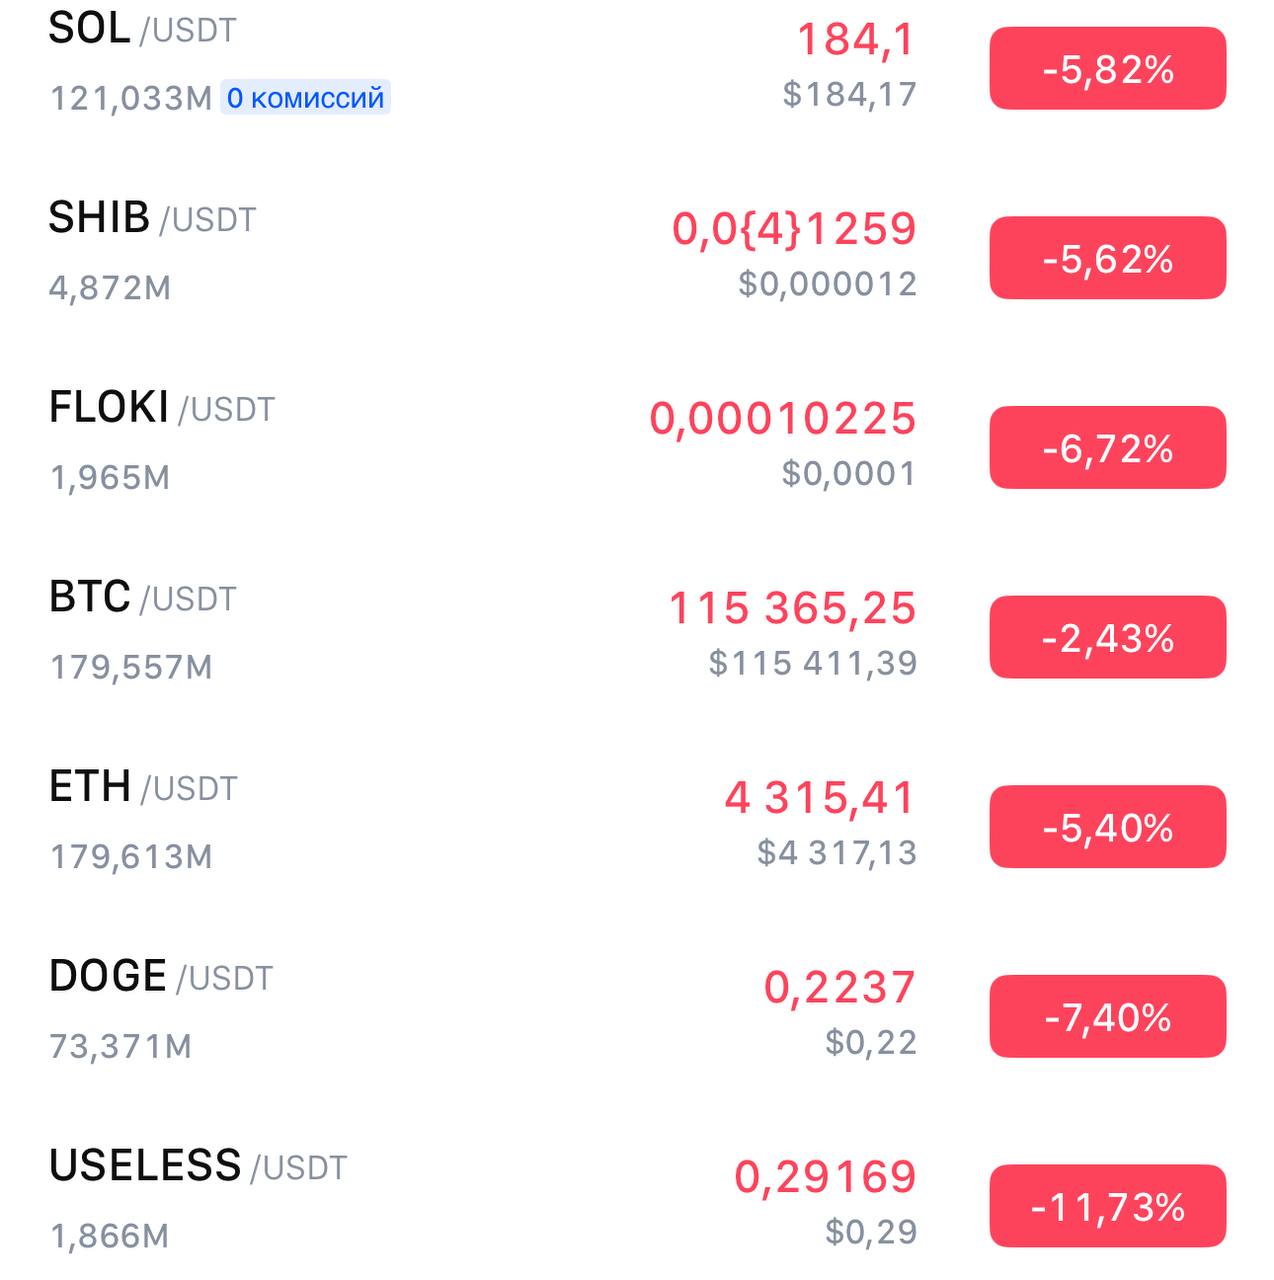This screenshot has width=1274, height=1280.
Task: Tap the SOL -5,82% change button
Action: tap(1107, 68)
